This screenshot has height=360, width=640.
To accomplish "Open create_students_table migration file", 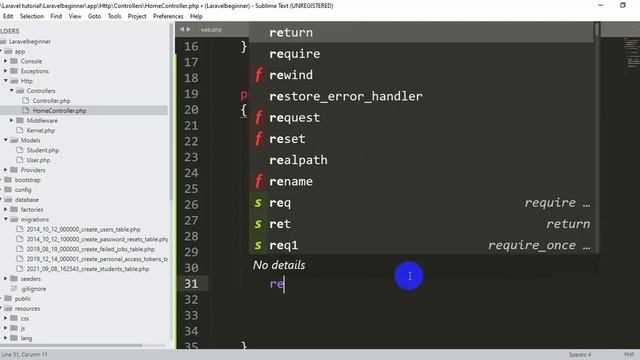I will click(x=88, y=269).
